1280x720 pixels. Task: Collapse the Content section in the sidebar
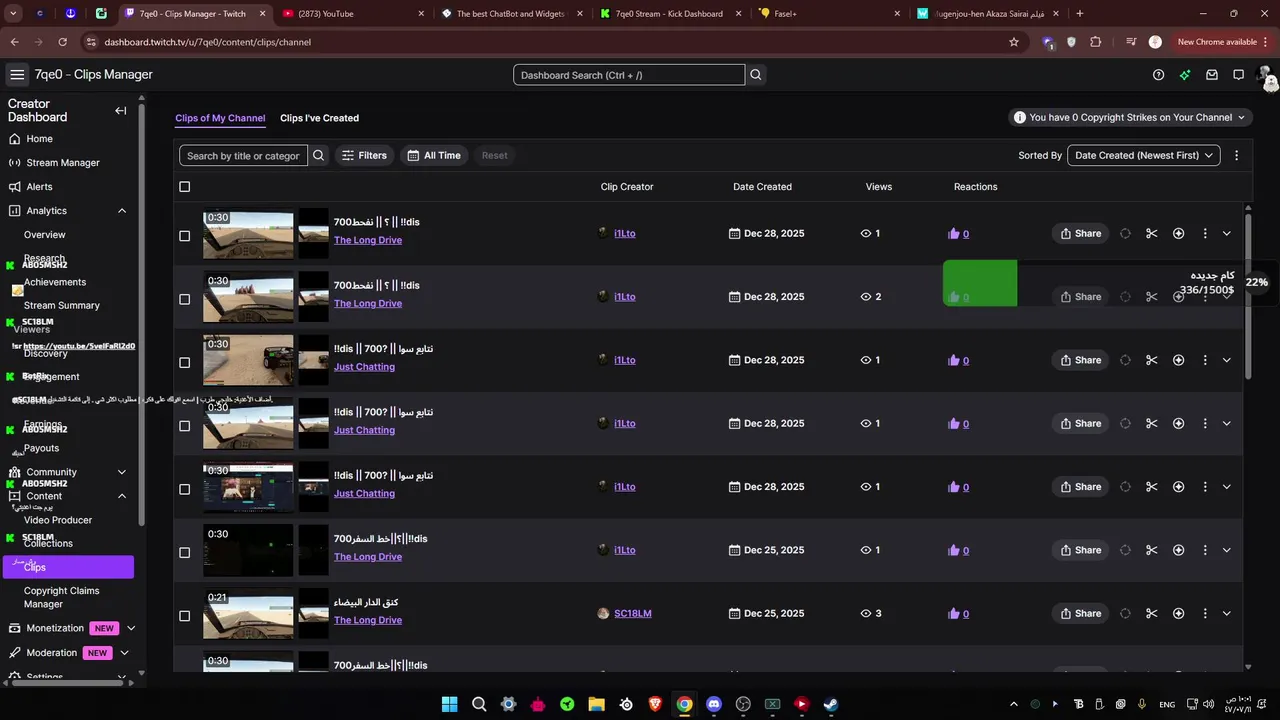click(122, 496)
